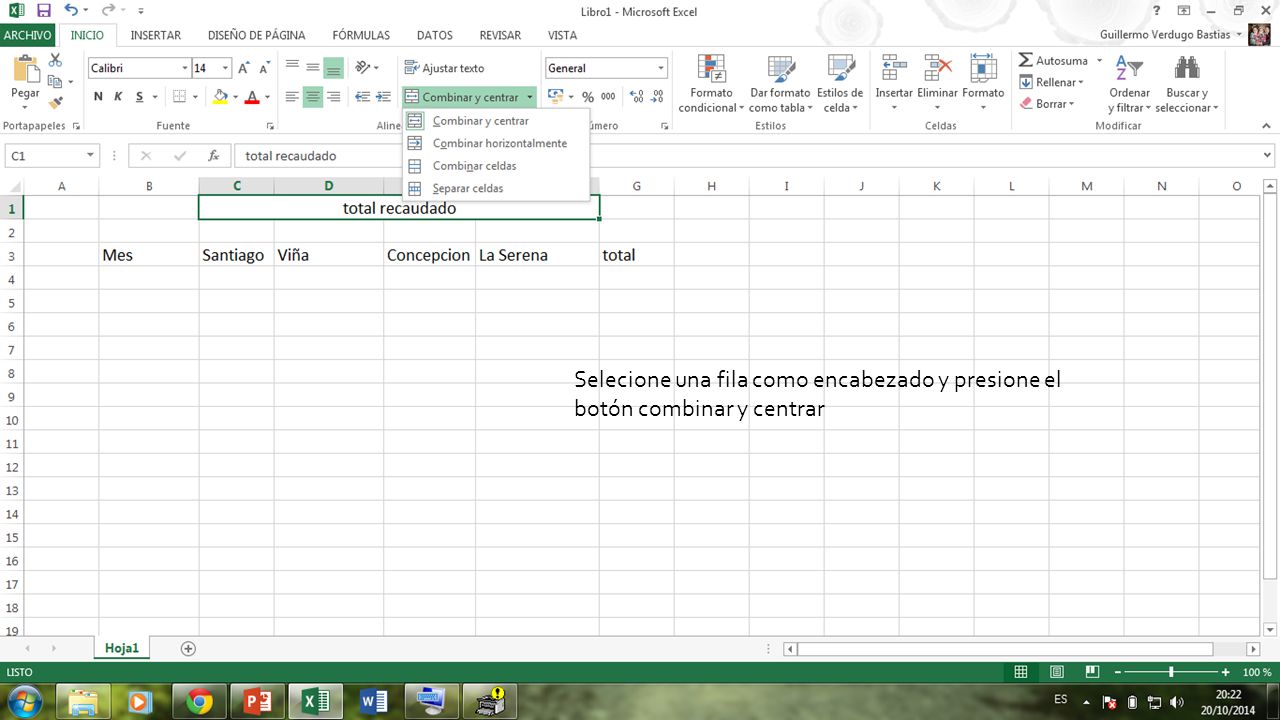Open the font name Calibri dropdown

185,68
